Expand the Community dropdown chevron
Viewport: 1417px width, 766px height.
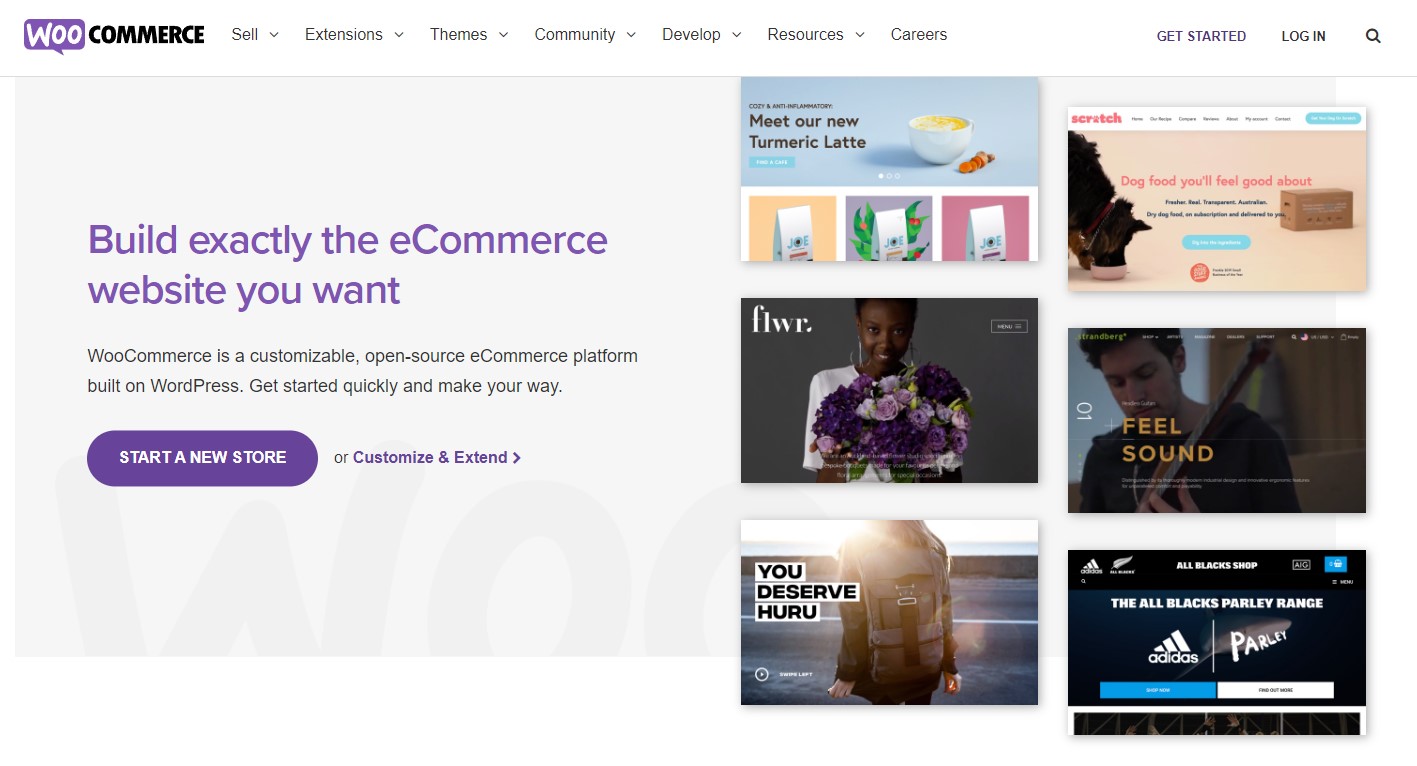[x=631, y=35]
